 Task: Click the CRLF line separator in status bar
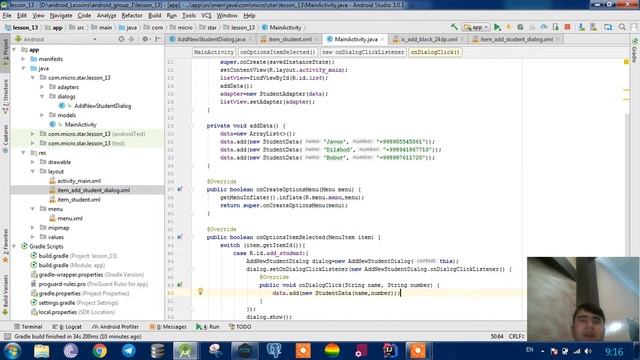(516, 337)
